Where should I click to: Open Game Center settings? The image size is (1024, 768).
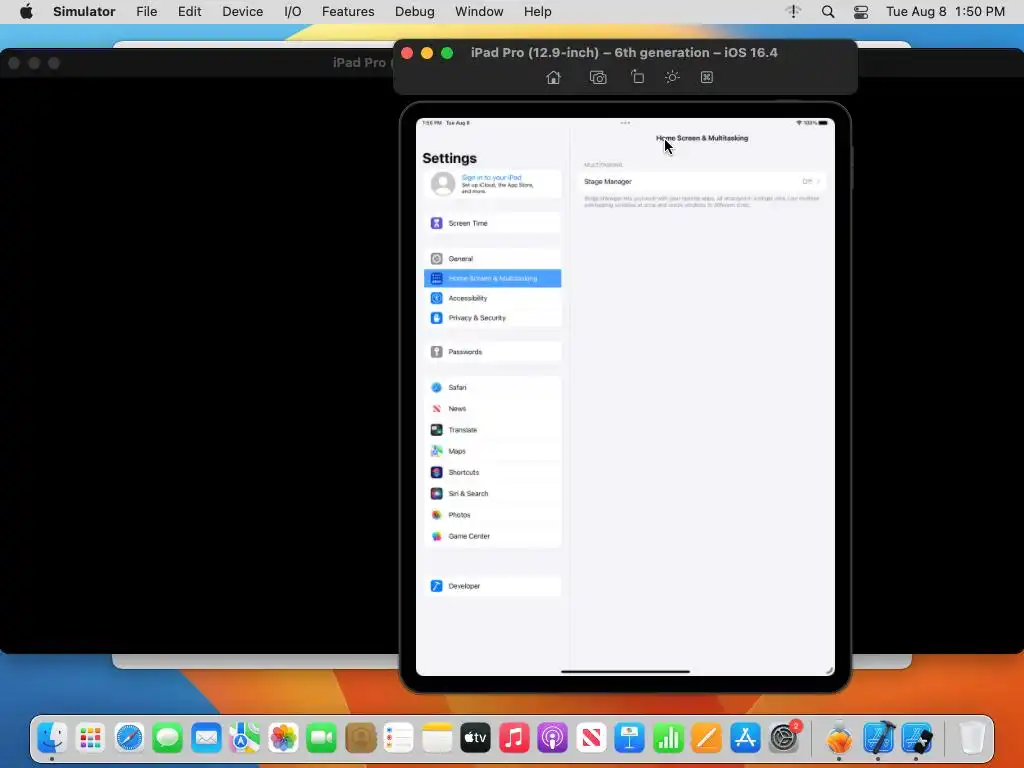tap(492, 536)
